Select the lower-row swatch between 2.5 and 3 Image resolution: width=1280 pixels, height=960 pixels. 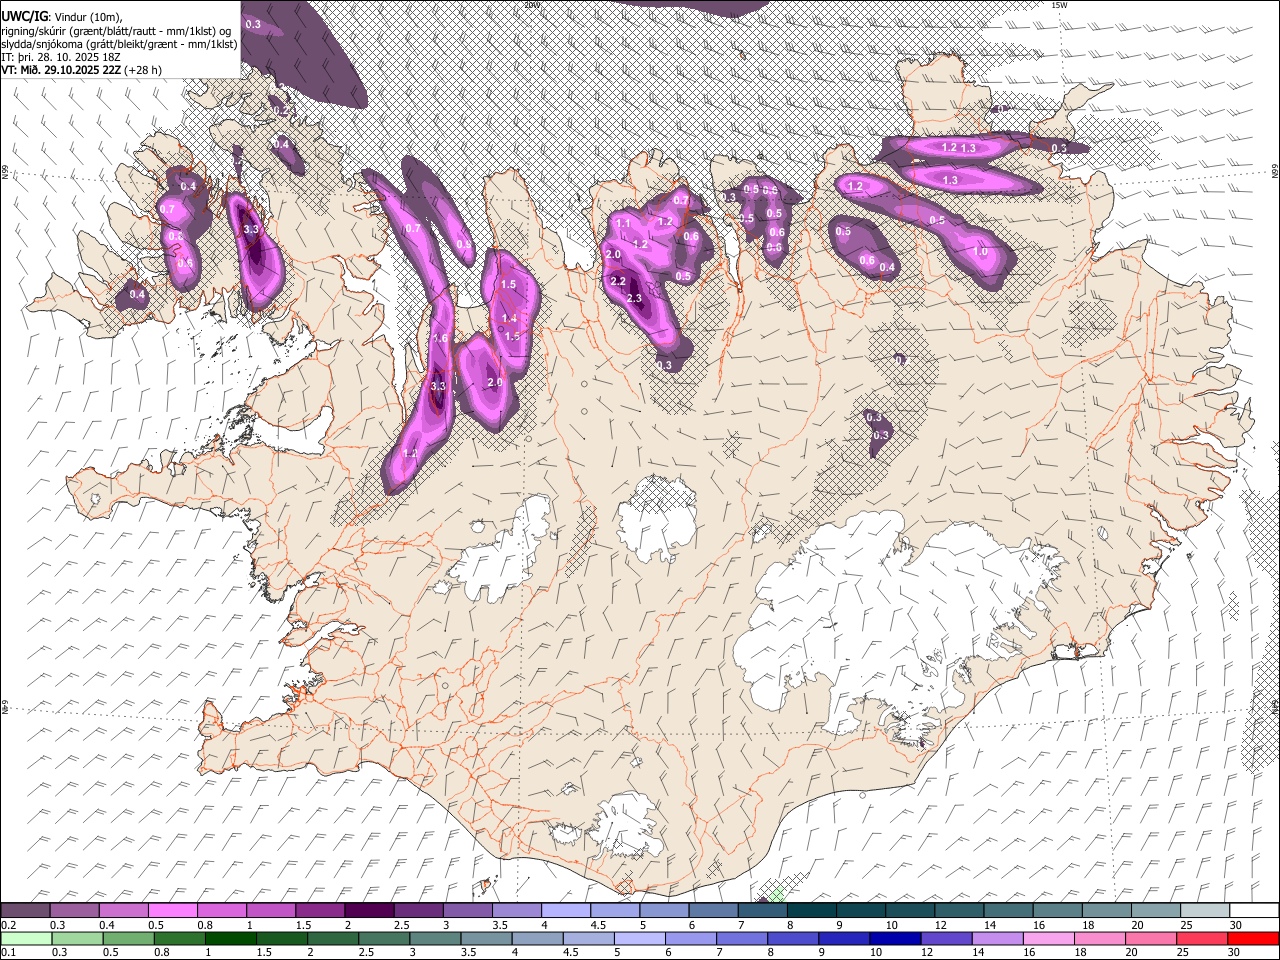(x=384, y=939)
